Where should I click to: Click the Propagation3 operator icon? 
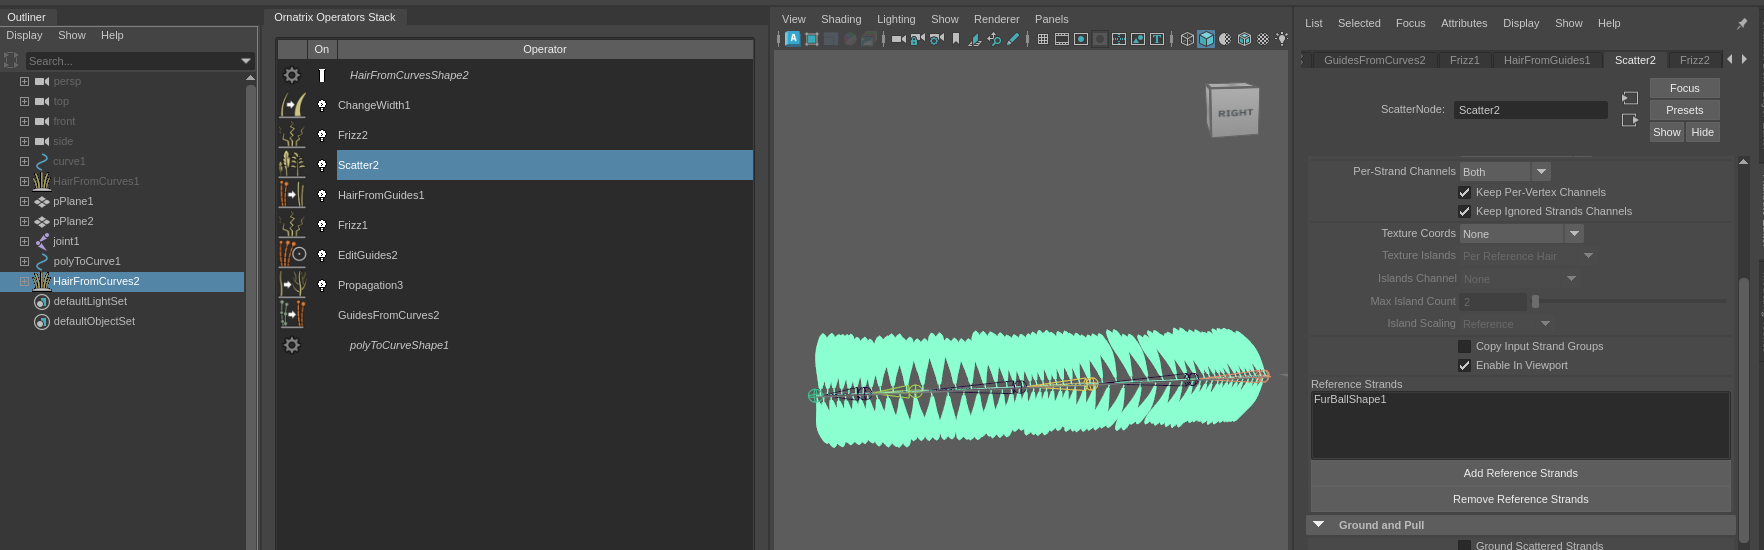point(292,285)
